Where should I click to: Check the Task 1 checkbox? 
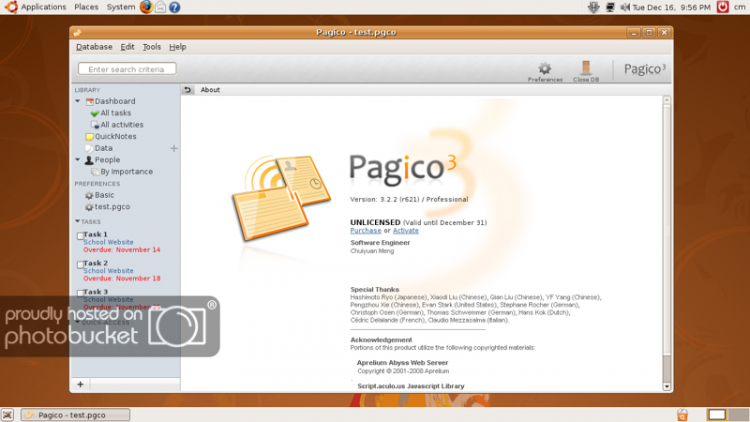click(x=79, y=236)
